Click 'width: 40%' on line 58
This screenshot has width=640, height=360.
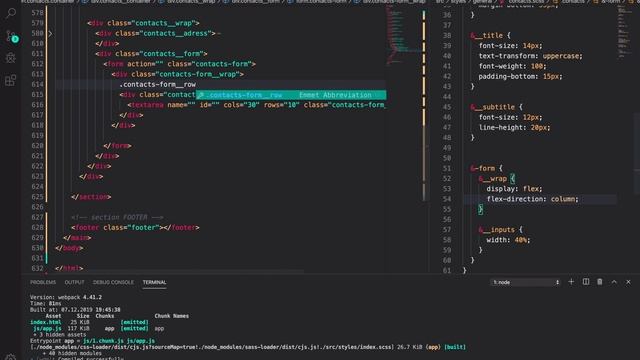point(508,240)
